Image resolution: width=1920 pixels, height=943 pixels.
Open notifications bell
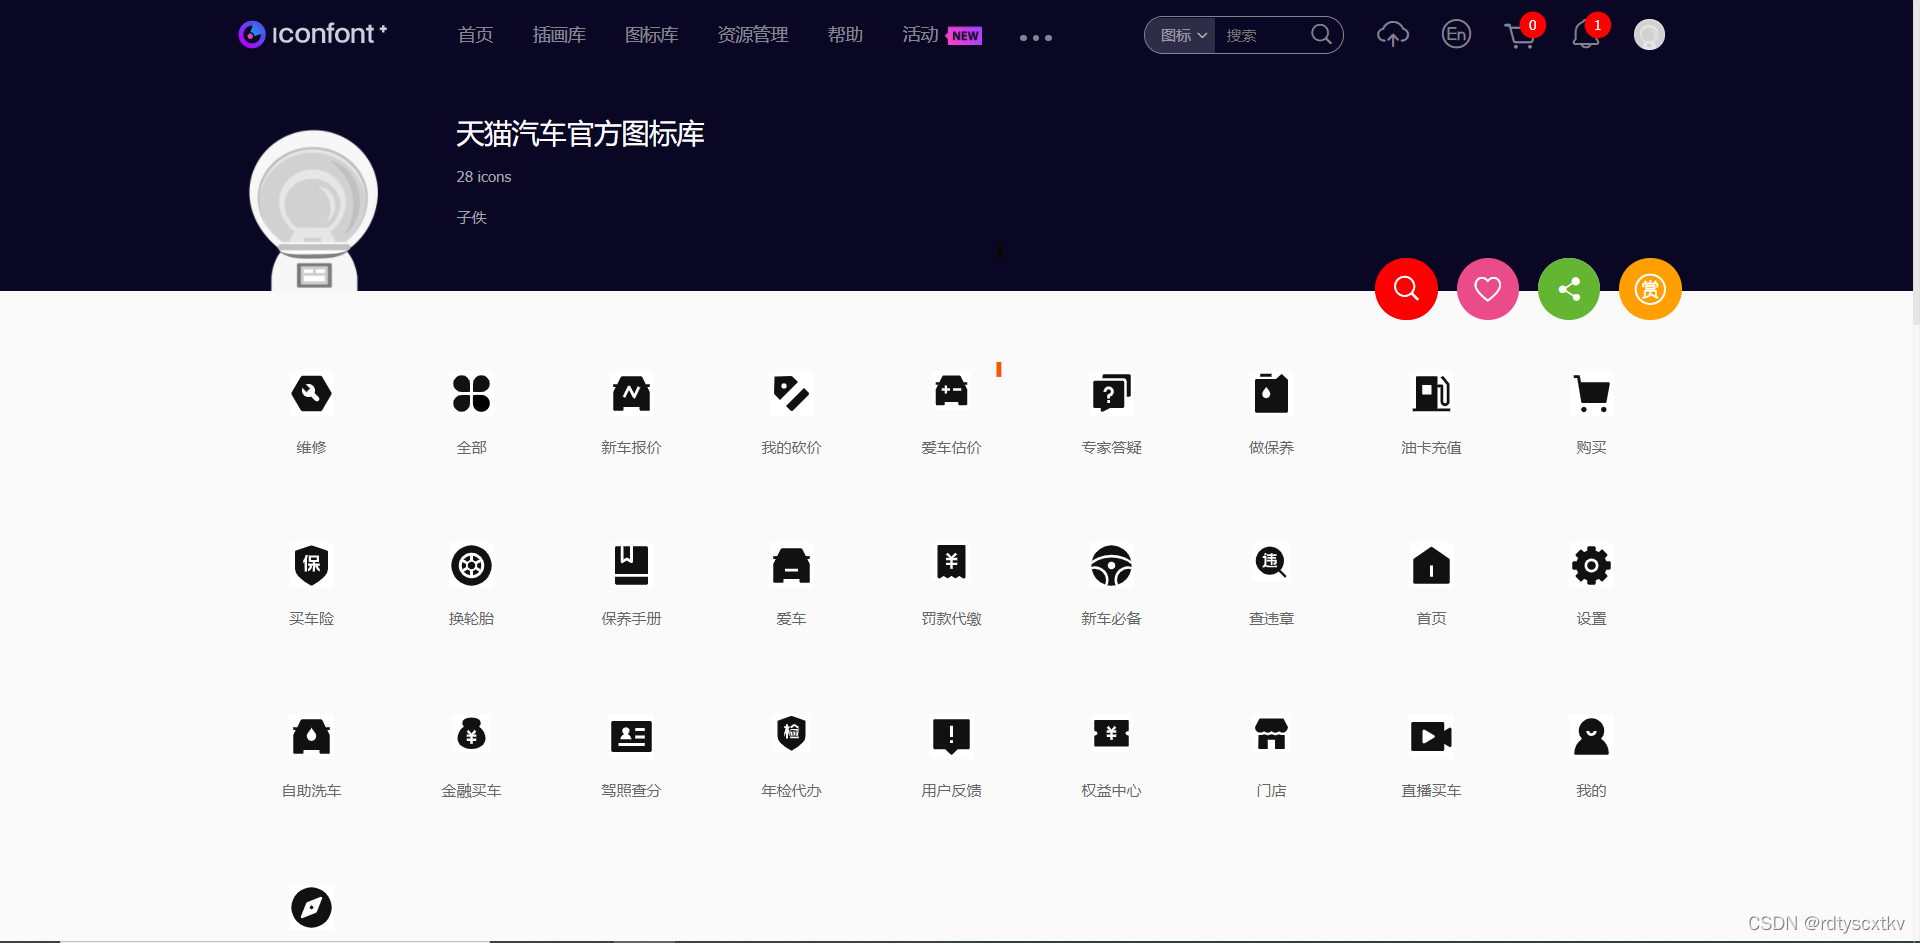[x=1585, y=36]
